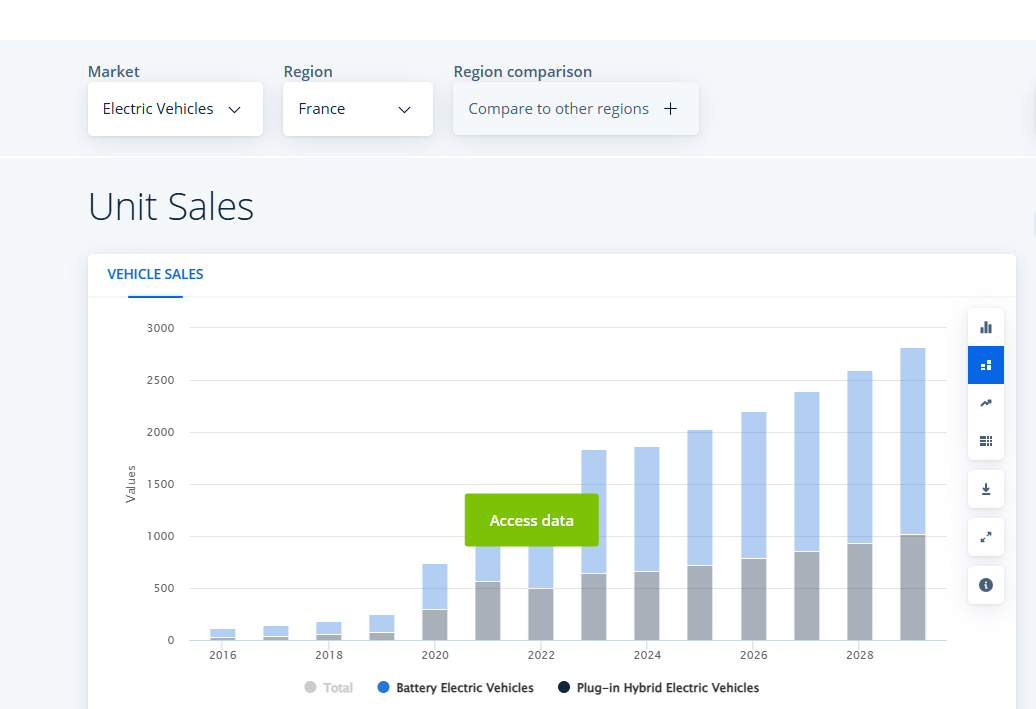Open the Market dropdown showing Electric Vehicles
Image resolution: width=1036 pixels, height=709 pixels.
point(175,109)
